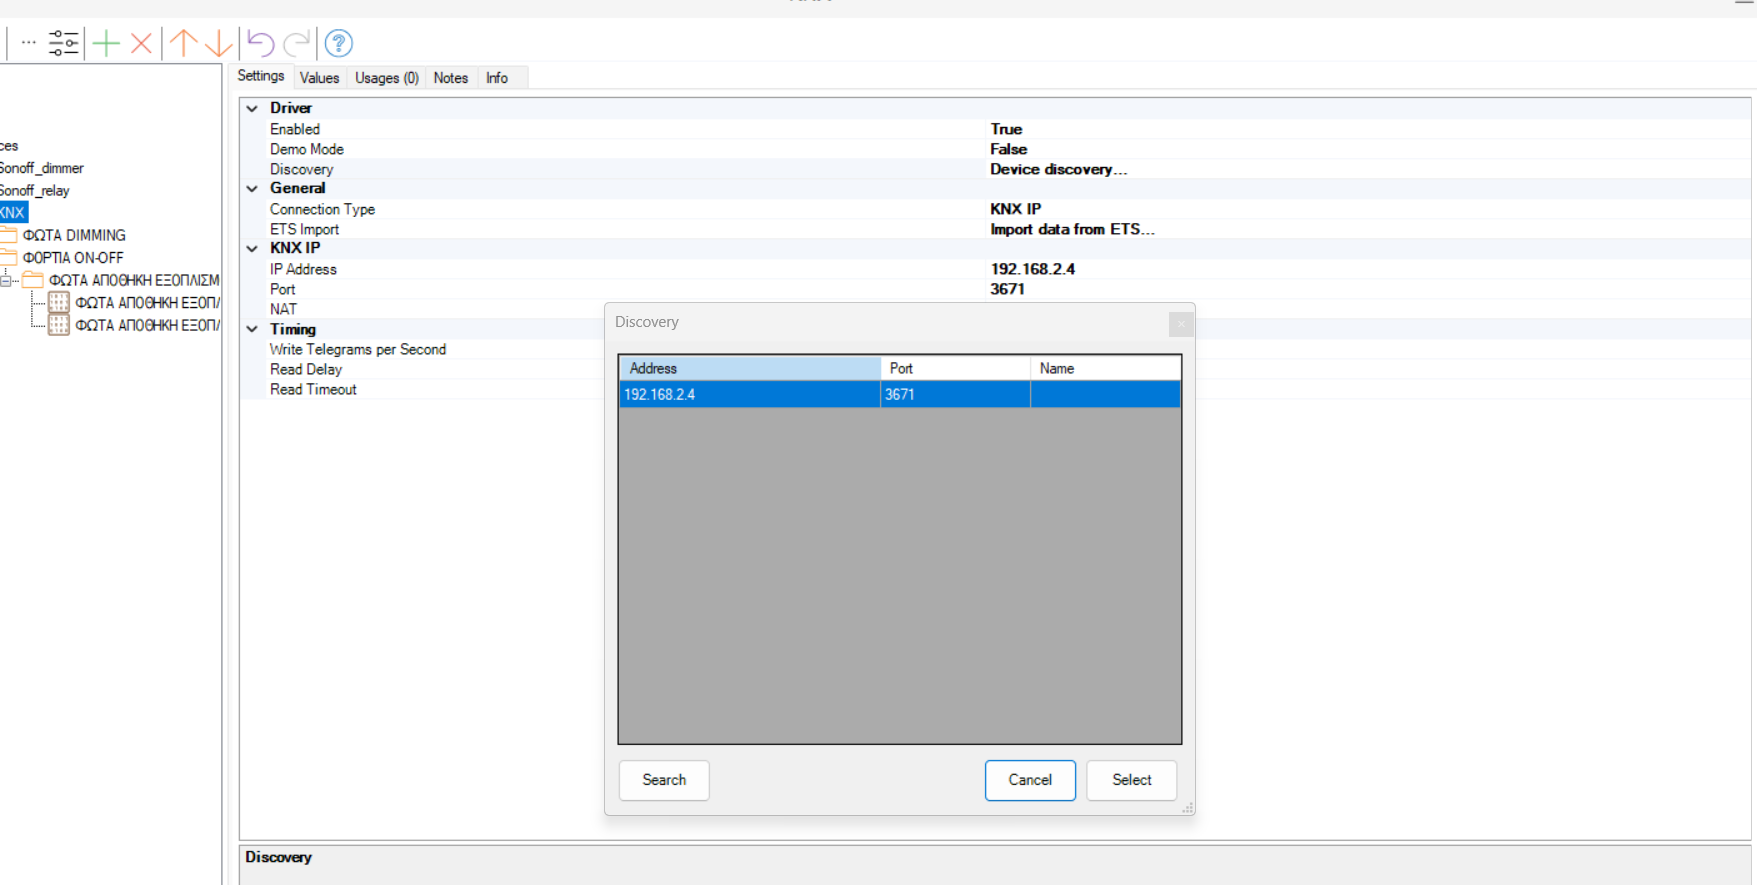Open the Usages (0) tab
Image resolution: width=1757 pixels, height=885 pixels.
point(386,78)
